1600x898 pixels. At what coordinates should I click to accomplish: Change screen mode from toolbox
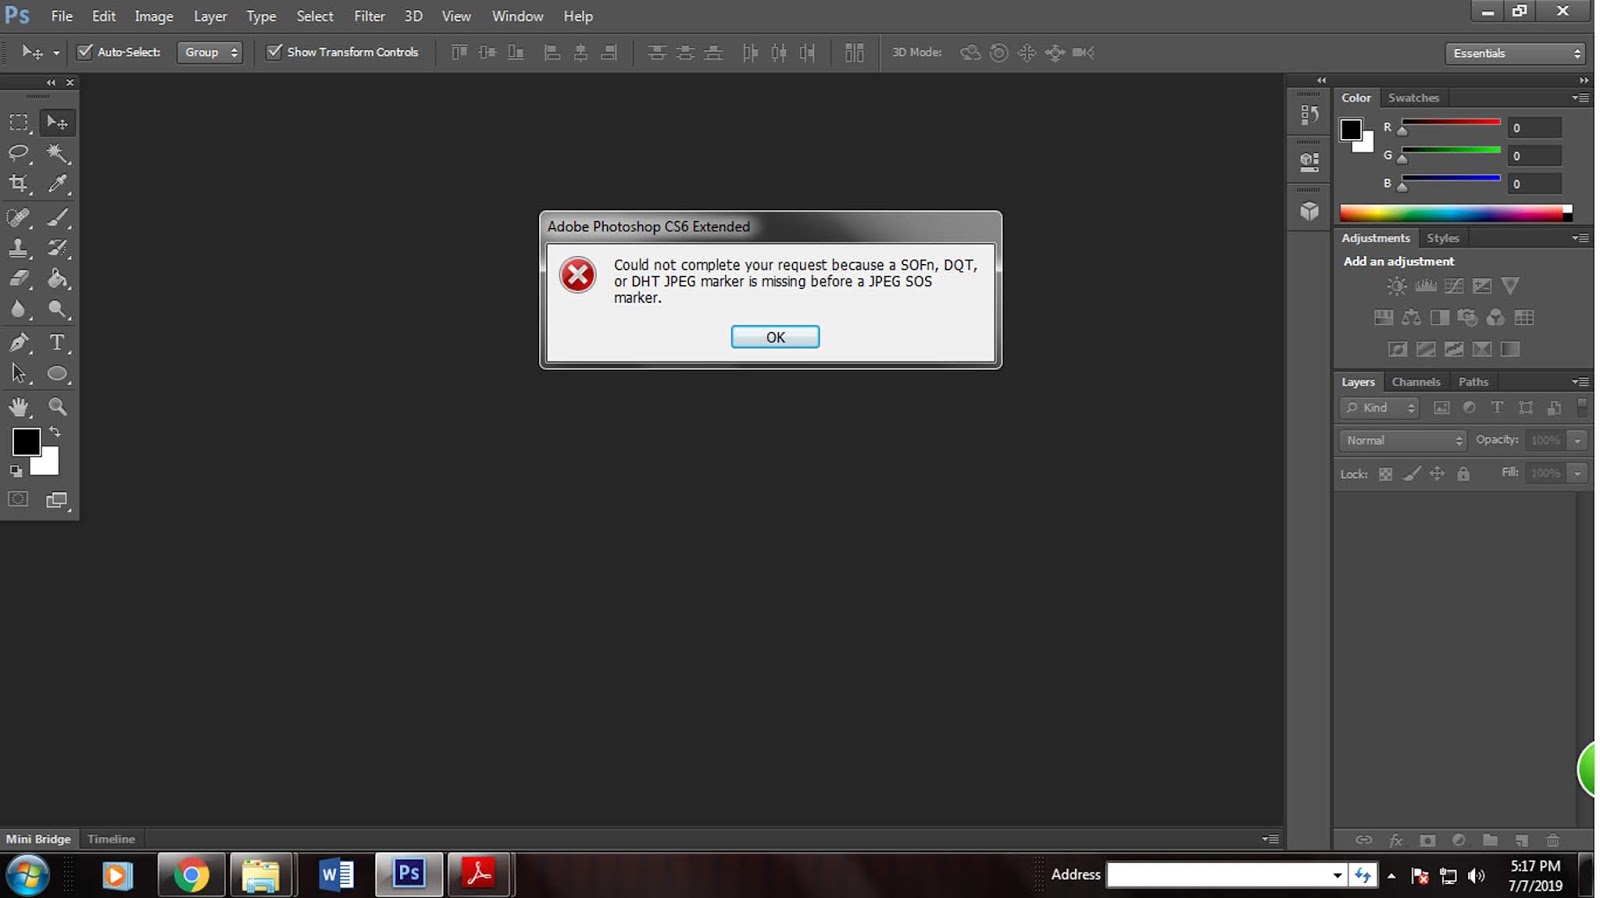[57, 499]
